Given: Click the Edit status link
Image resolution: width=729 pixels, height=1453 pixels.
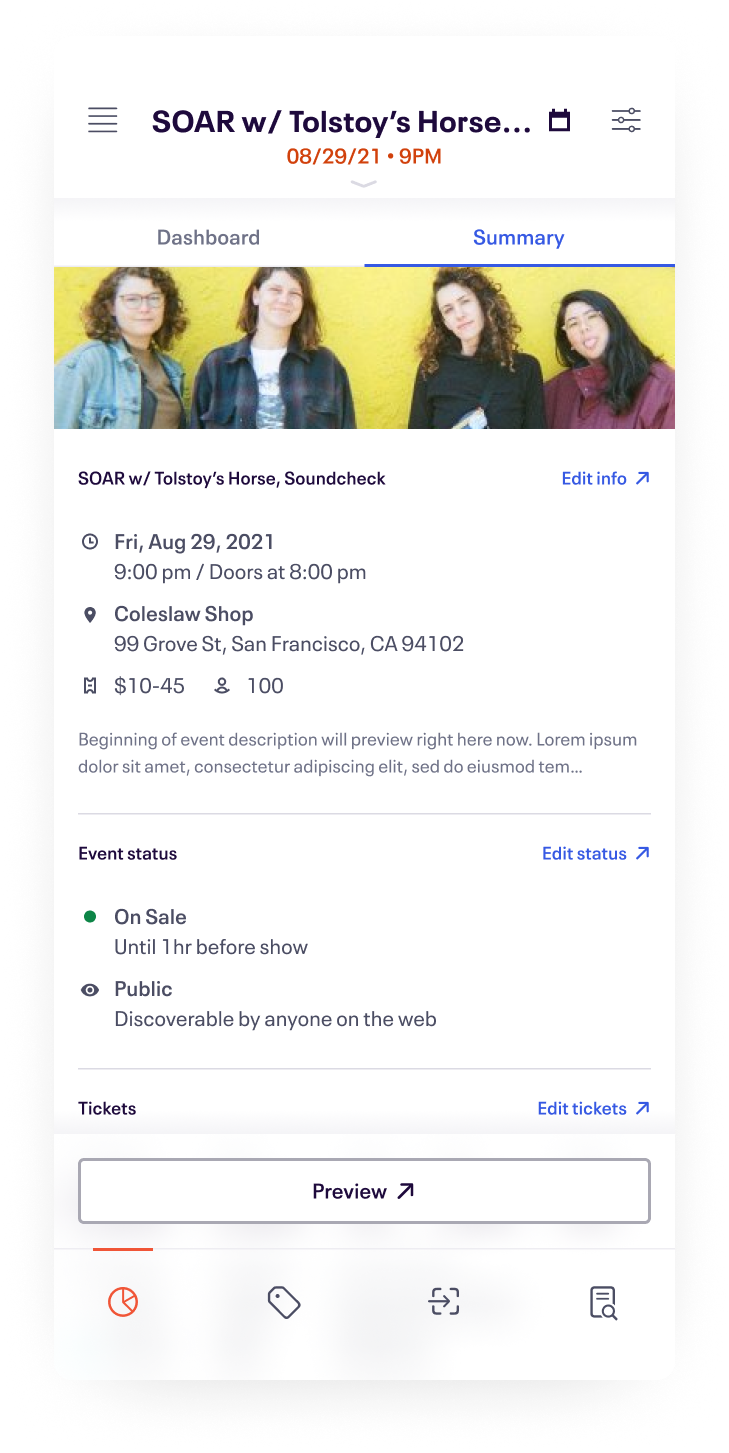Looking at the screenshot, I should (x=595, y=854).
